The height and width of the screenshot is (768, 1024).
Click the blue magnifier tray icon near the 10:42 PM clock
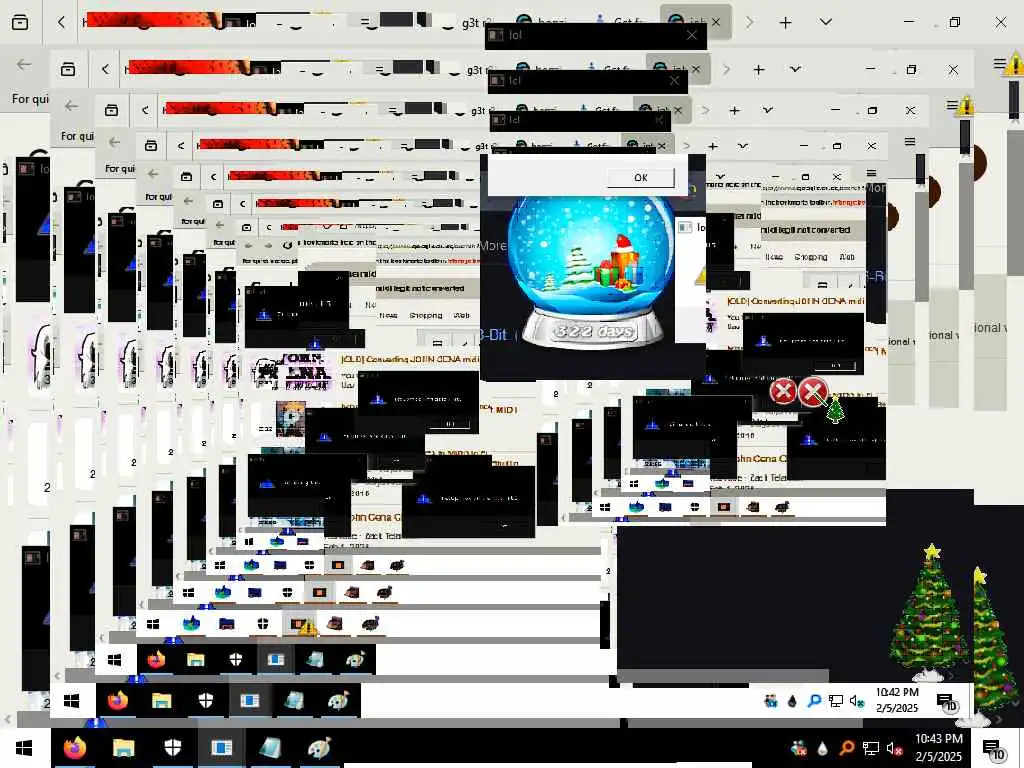tap(814, 701)
